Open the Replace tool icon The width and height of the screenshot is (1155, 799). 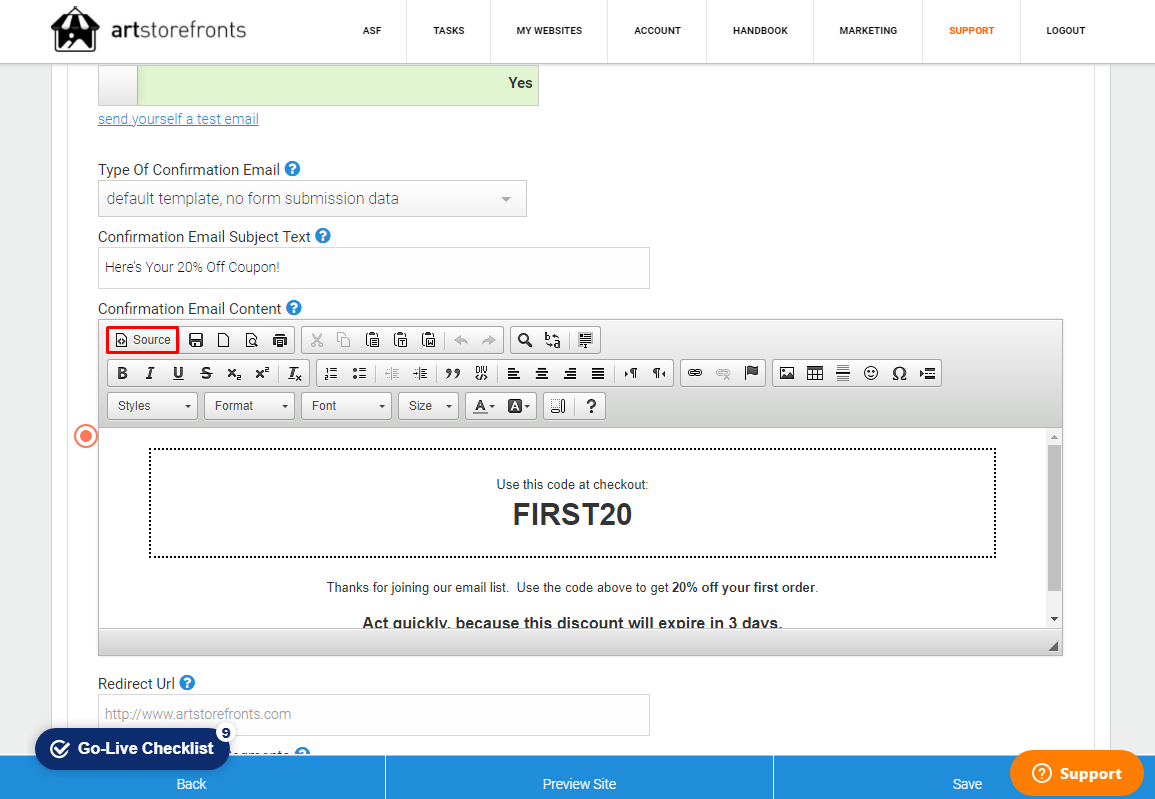[x=552, y=340]
